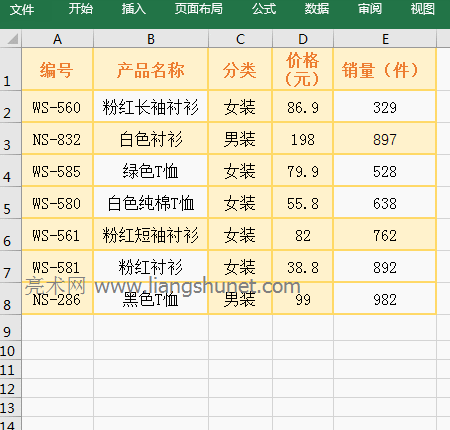
Task: Open the 公式 ribbon tab
Action: (x=264, y=9)
